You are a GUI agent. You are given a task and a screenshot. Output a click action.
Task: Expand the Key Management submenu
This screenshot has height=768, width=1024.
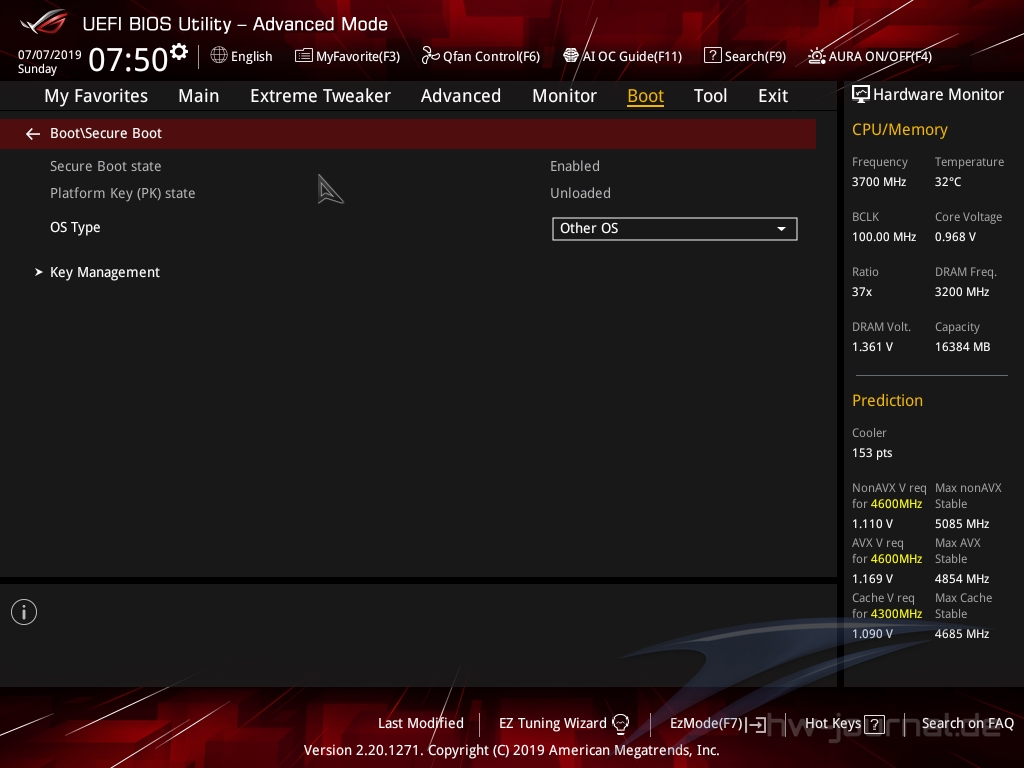pyautogui.click(x=104, y=272)
